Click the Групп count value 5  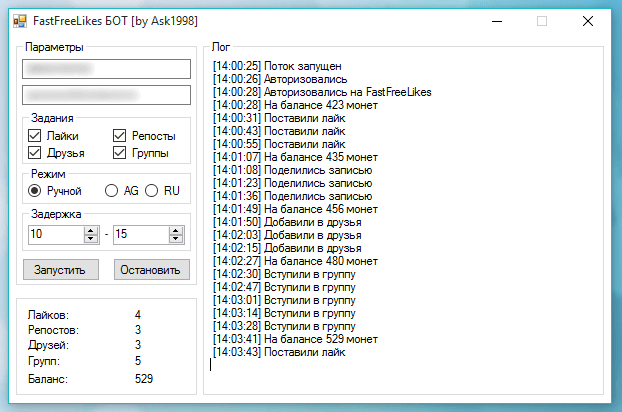[138, 361]
